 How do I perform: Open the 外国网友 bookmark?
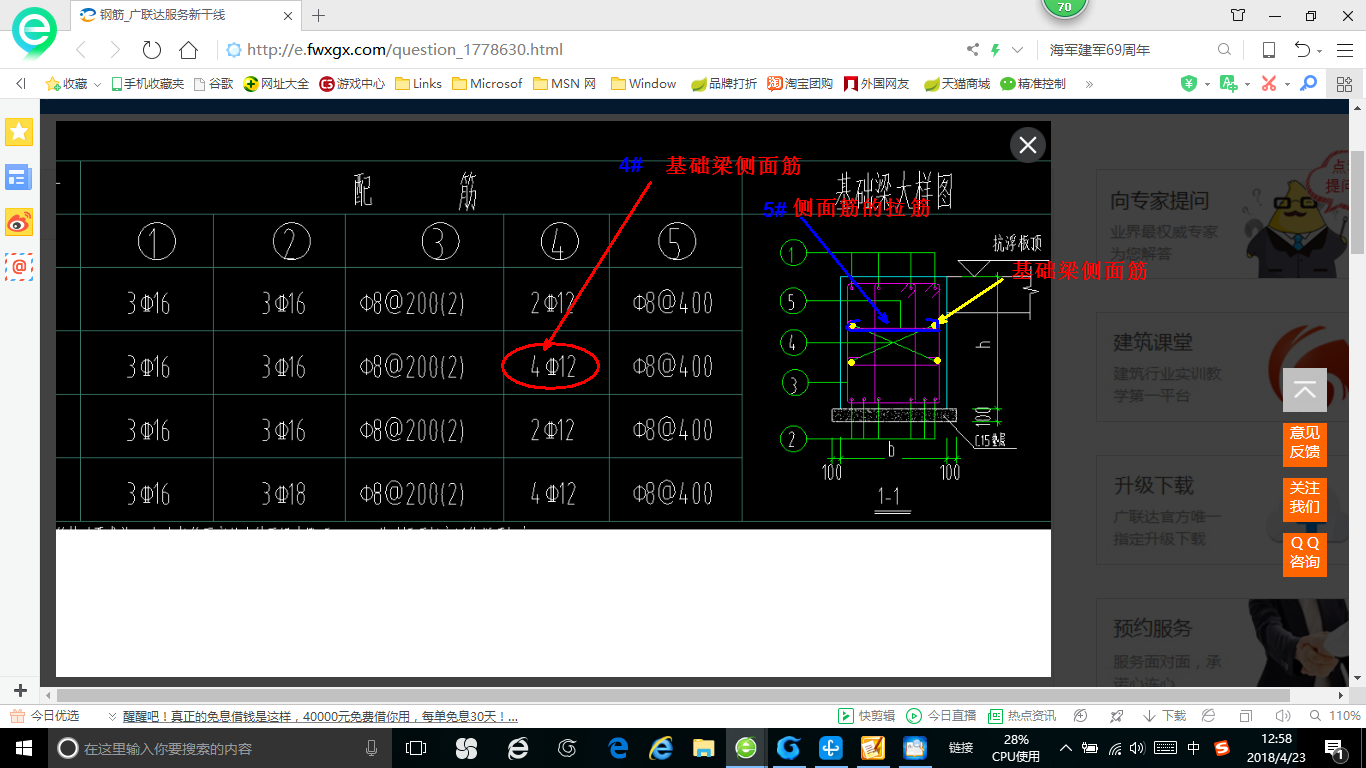[877, 84]
